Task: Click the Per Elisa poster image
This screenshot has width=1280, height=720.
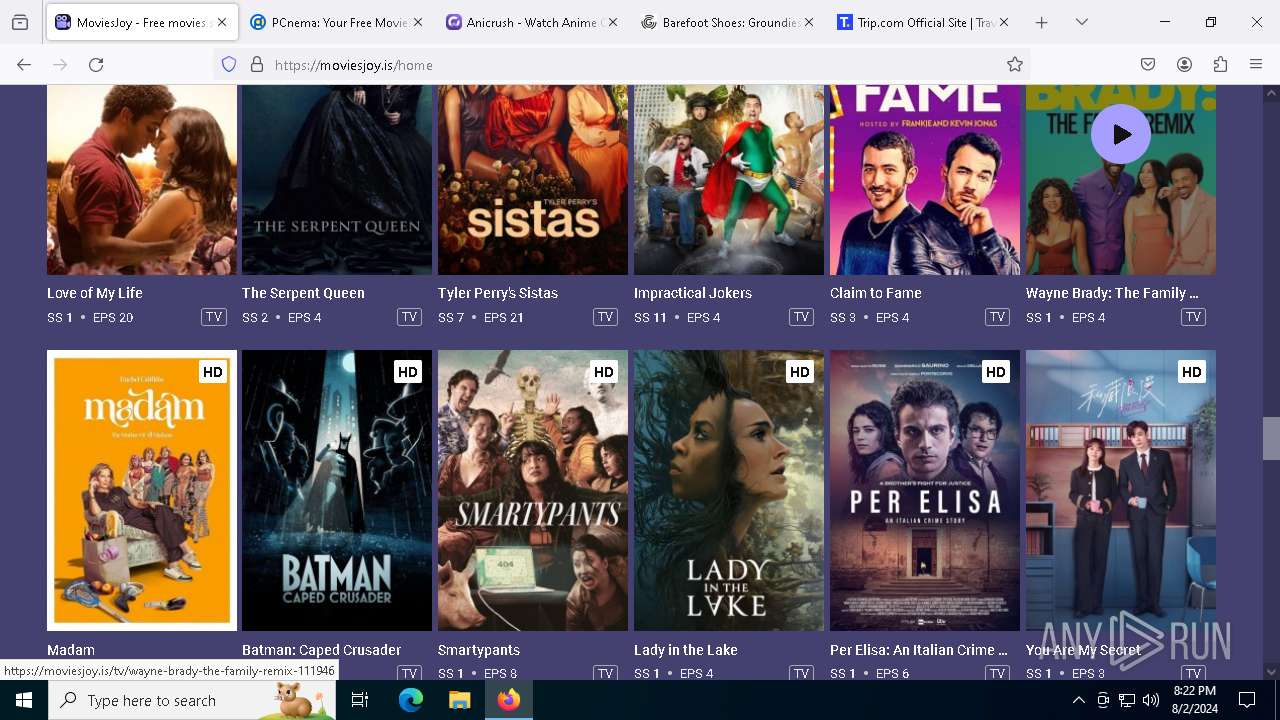Action: [925, 490]
